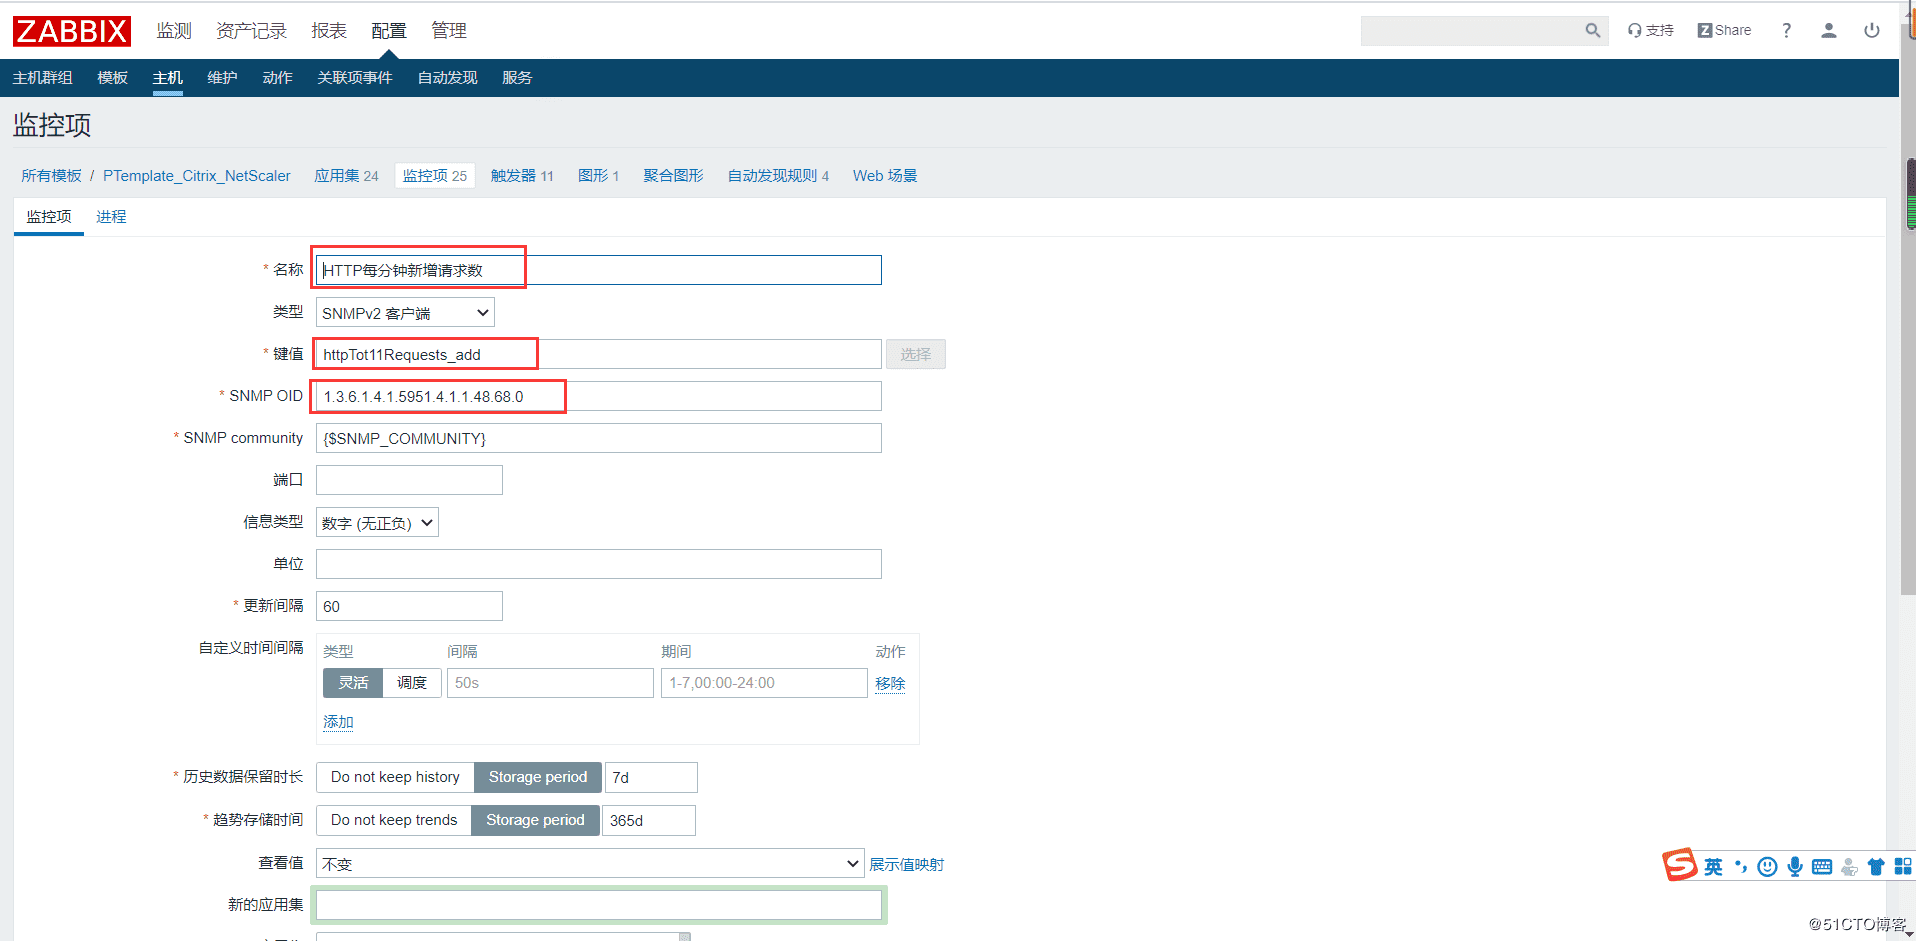
Task: Click the power logout icon
Action: coord(1871,31)
